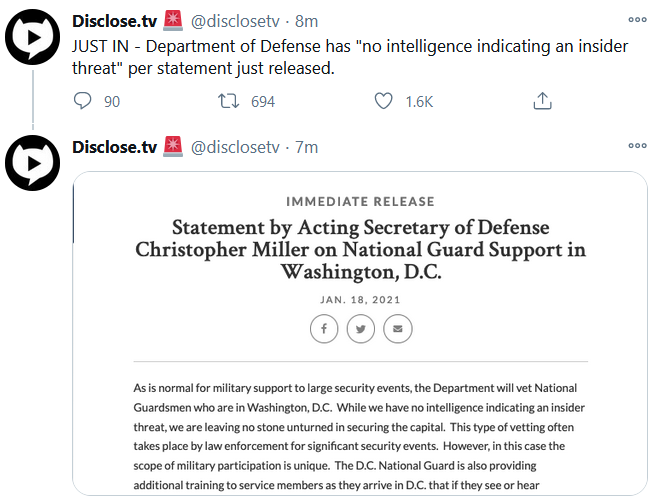Screen dimensions: 663x498
Task: Share statement on Facebook icon
Action: tap(324, 328)
